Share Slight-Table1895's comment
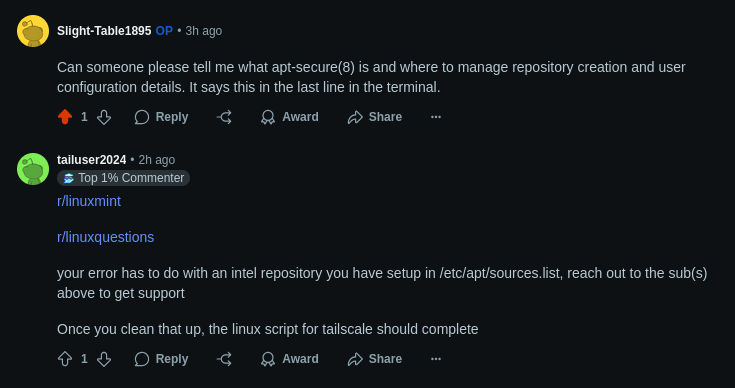Screen dimensions: 735x388 tap(375, 117)
